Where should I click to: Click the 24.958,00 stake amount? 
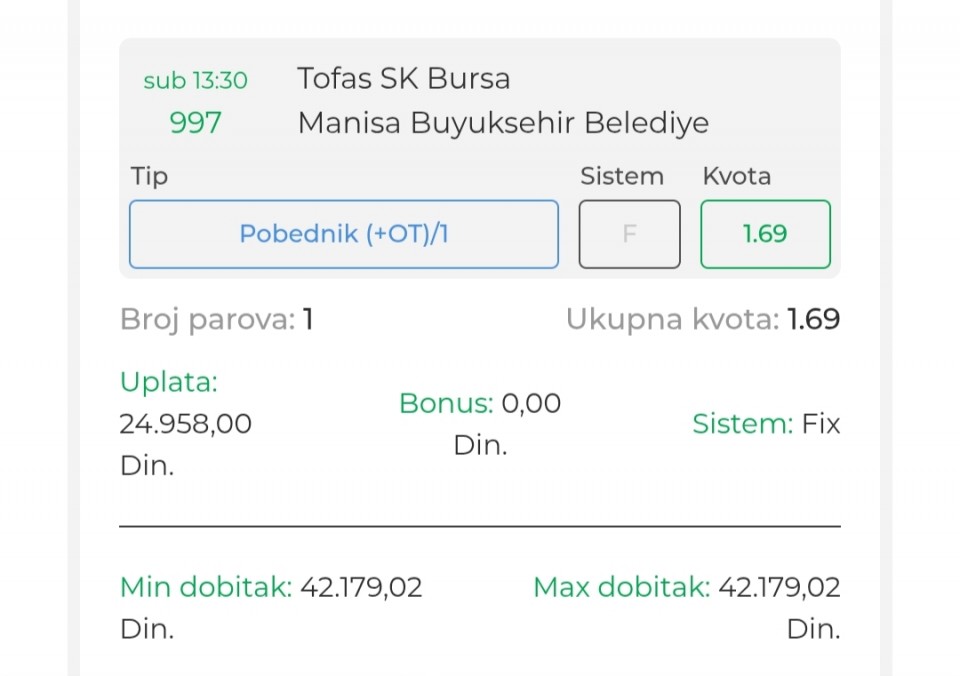tap(185, 424)
